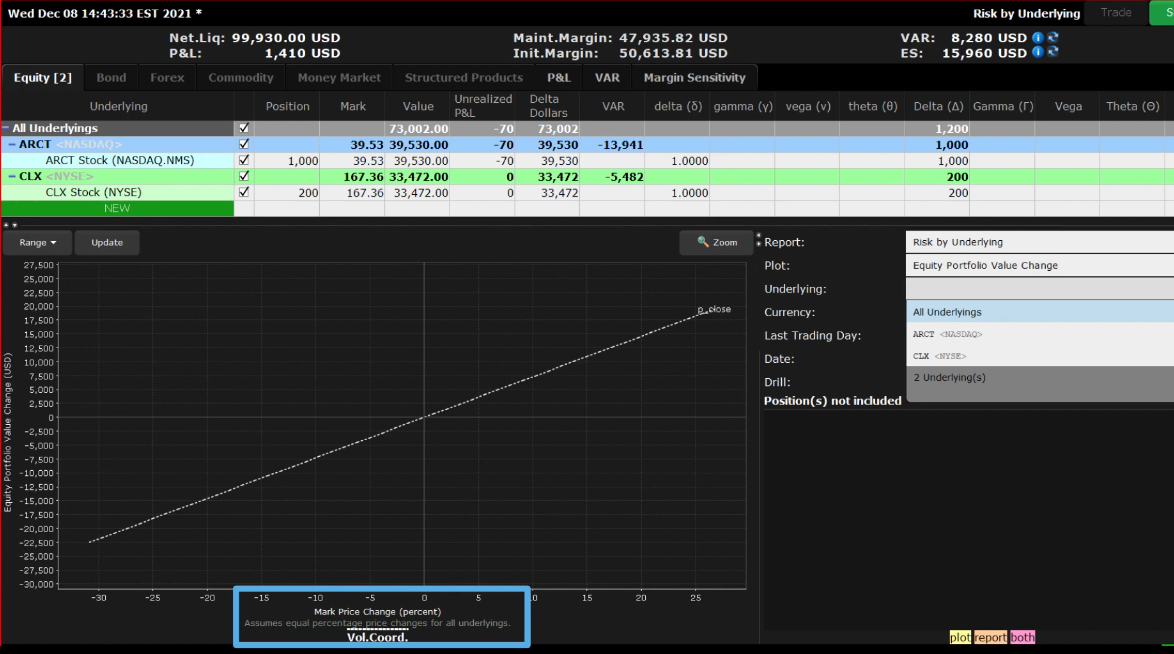Collapse the All Underlyings row
The width and height of the screenshot is (1174, 654).
coord(6,129)
